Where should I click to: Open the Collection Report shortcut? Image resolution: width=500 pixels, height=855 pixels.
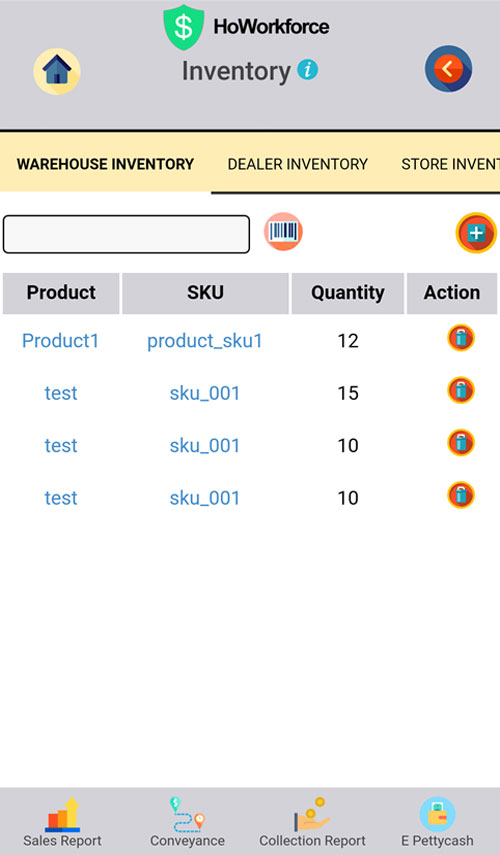[x=312, y=822]
